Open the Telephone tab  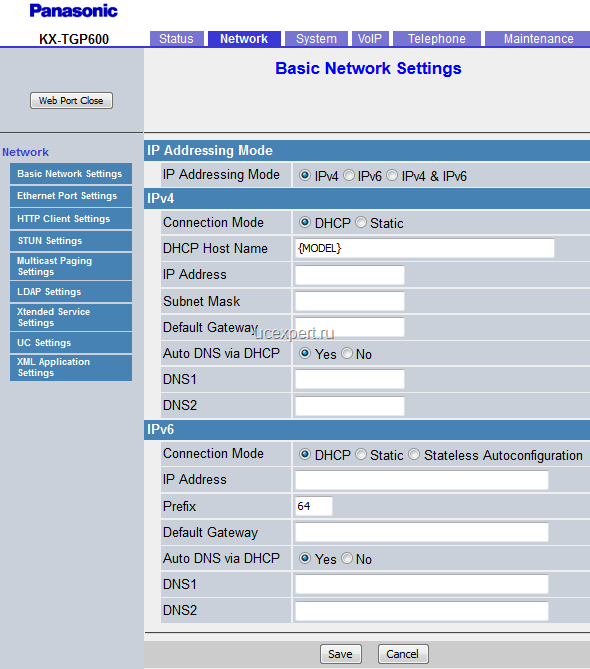coord(436,39)
